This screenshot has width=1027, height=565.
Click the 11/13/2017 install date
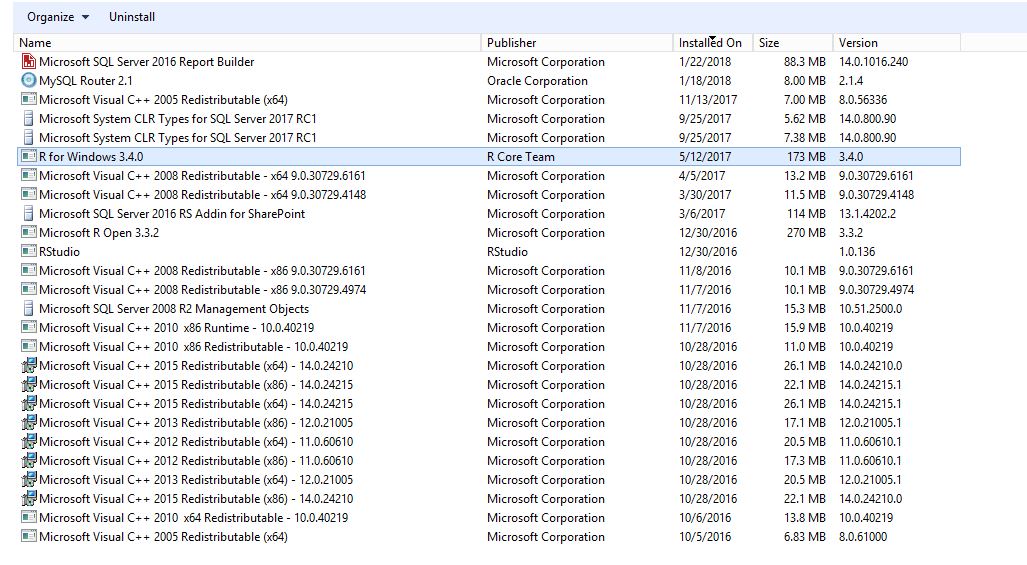click(708, 100)
